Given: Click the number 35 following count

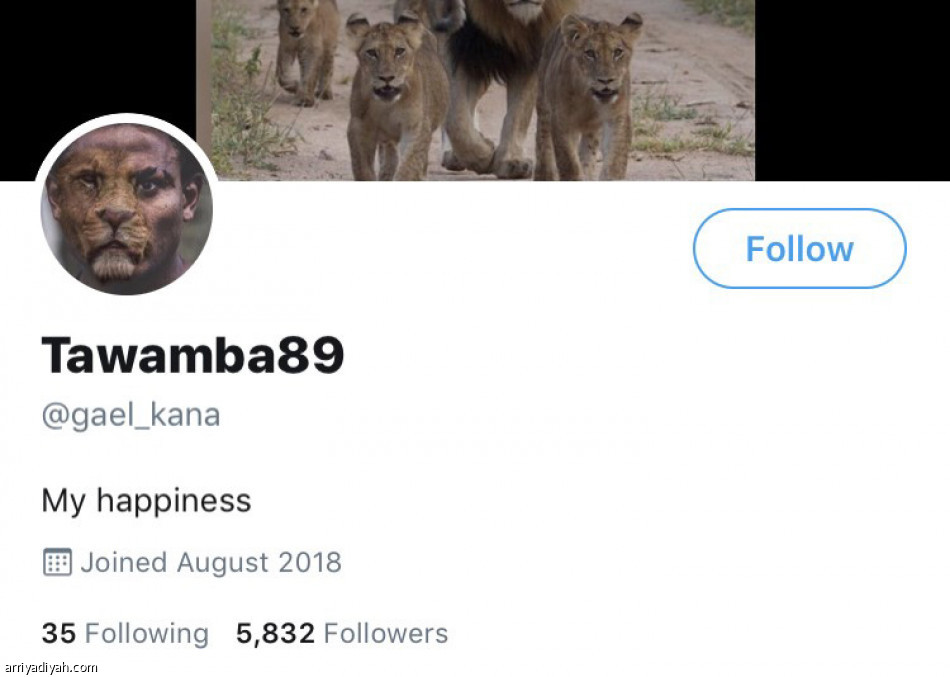Looking at the screenshot, I should (58, 633).
